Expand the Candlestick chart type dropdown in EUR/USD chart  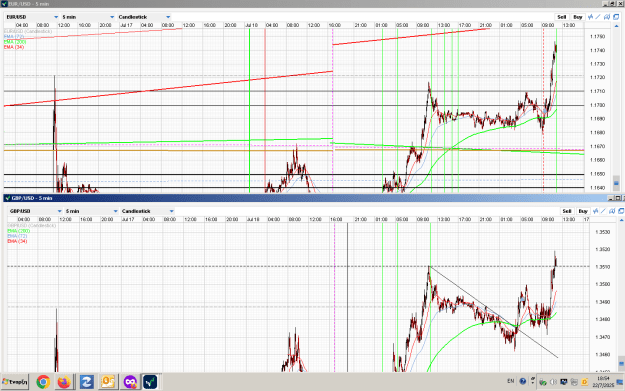168,17
